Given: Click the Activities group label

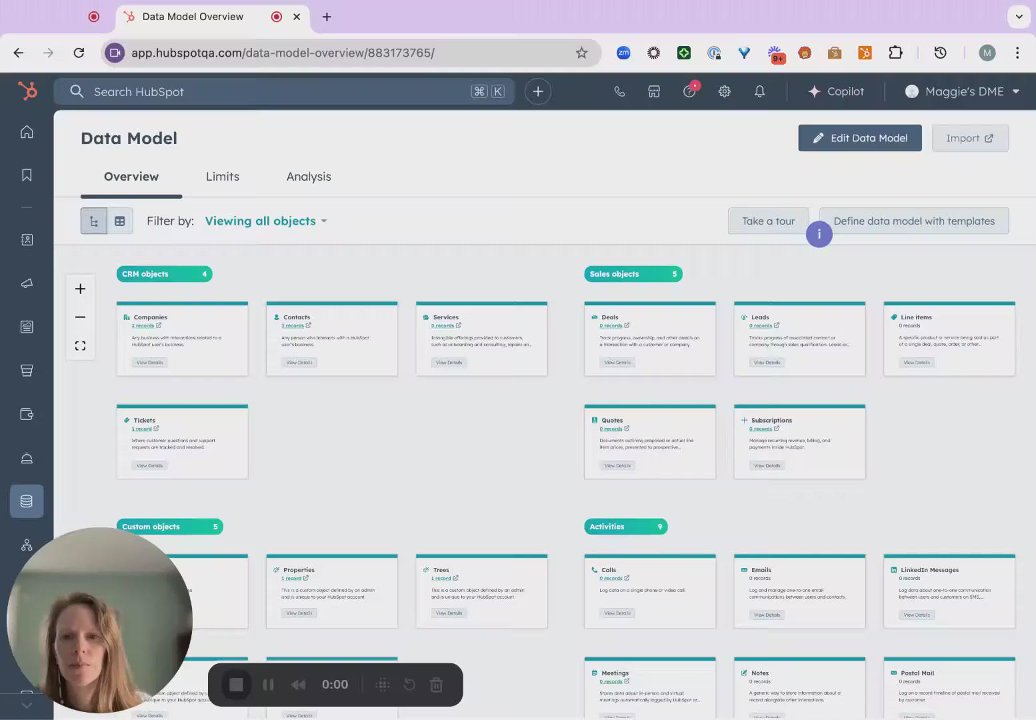Looking at the screenshot, I should pos(626,526).
